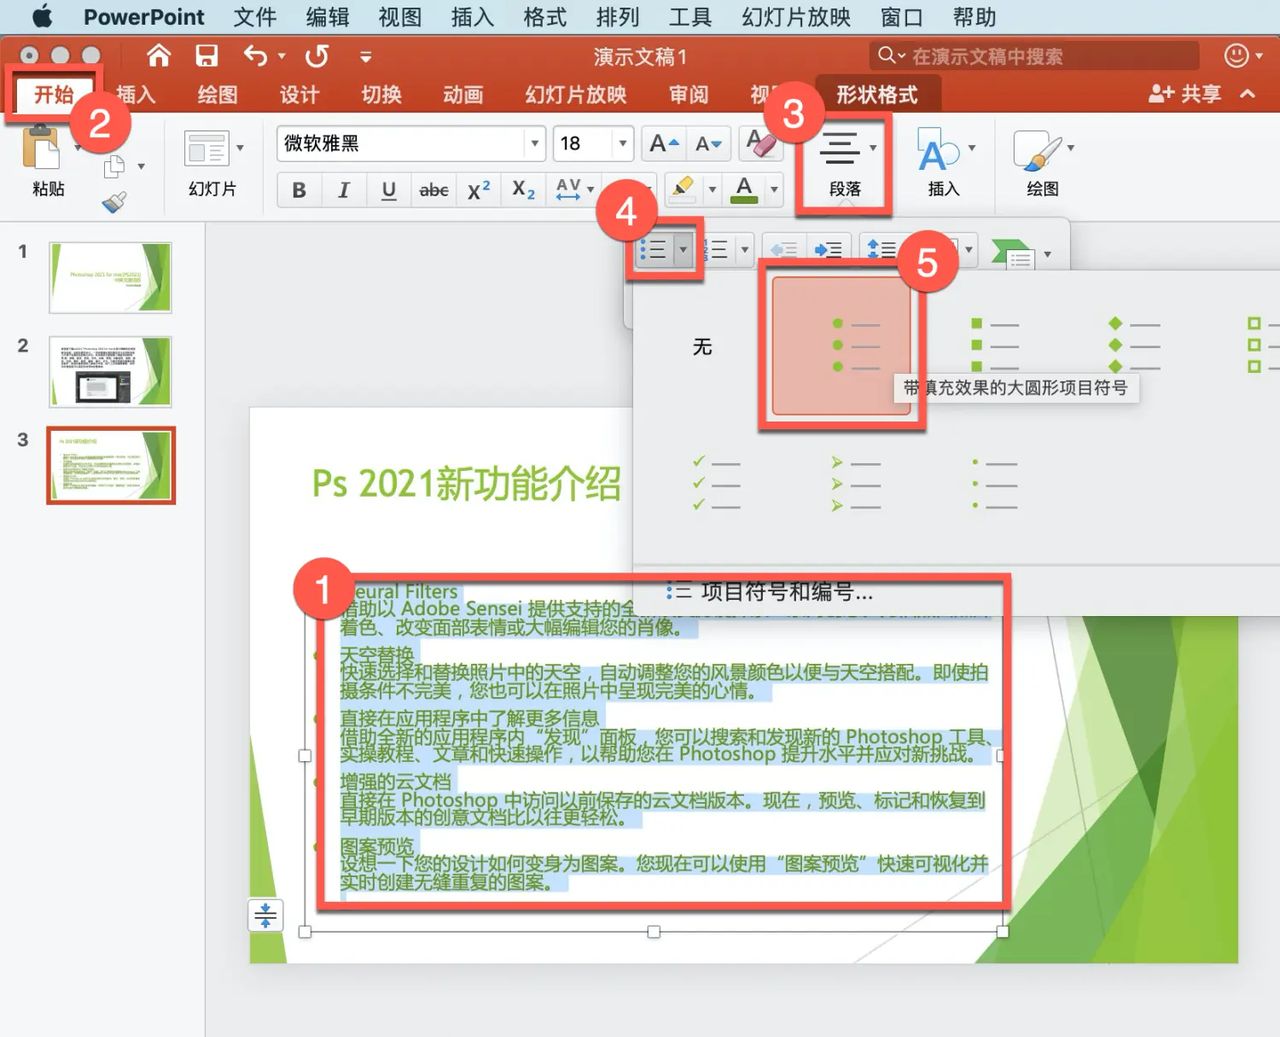1280x1037 pixels.
Task: Select the small dot bullet style
Action: [x=995, y=484]
